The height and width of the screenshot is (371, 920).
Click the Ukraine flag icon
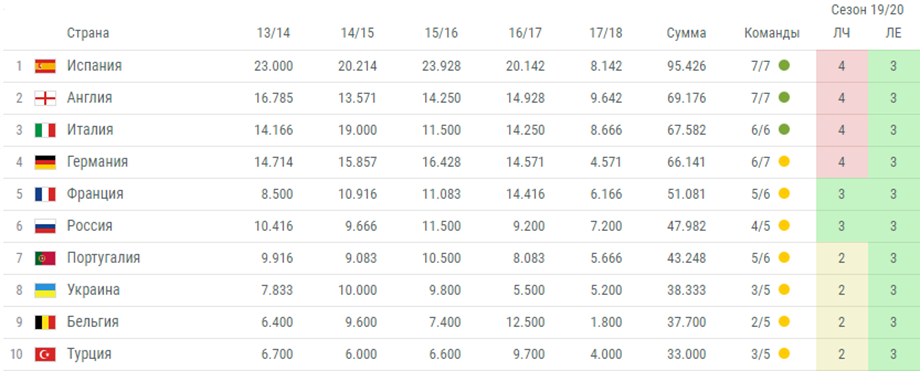pyautogui.click(x=45, y=290)
